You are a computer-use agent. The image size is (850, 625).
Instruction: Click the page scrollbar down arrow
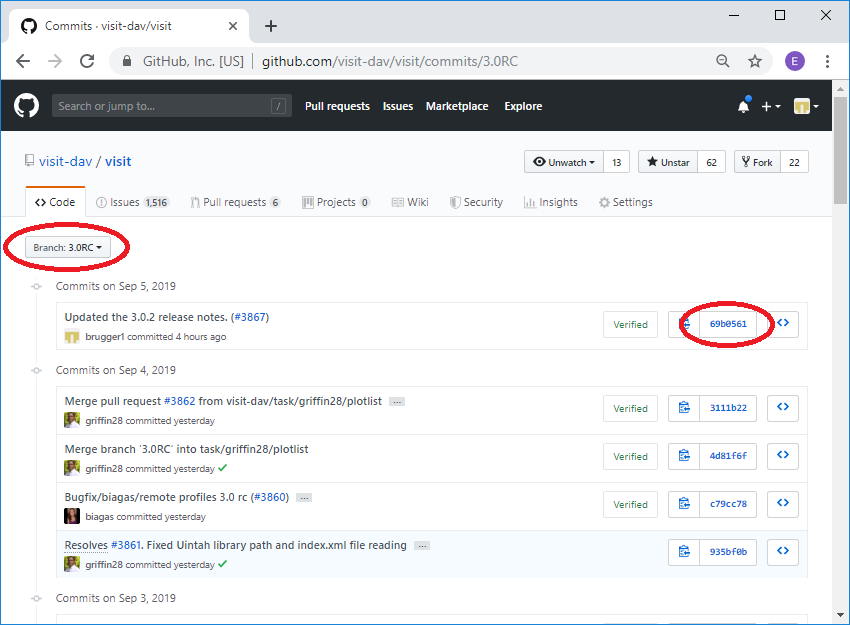(840, 615)
